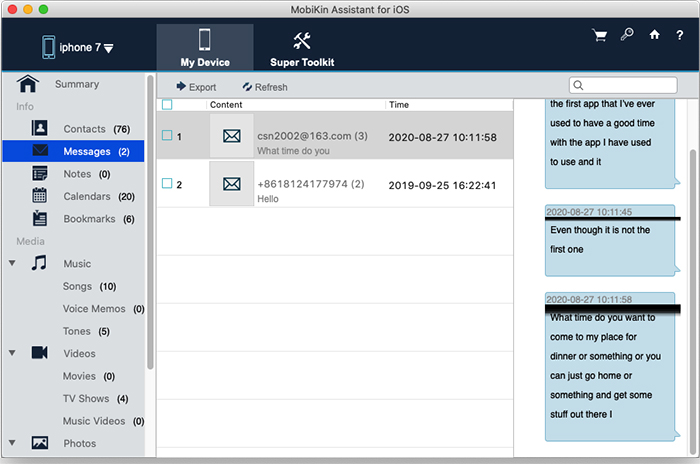This screenshot has width=700, height=464.
Task: Check the box for message row 2
Action: [x=167, y=183]
